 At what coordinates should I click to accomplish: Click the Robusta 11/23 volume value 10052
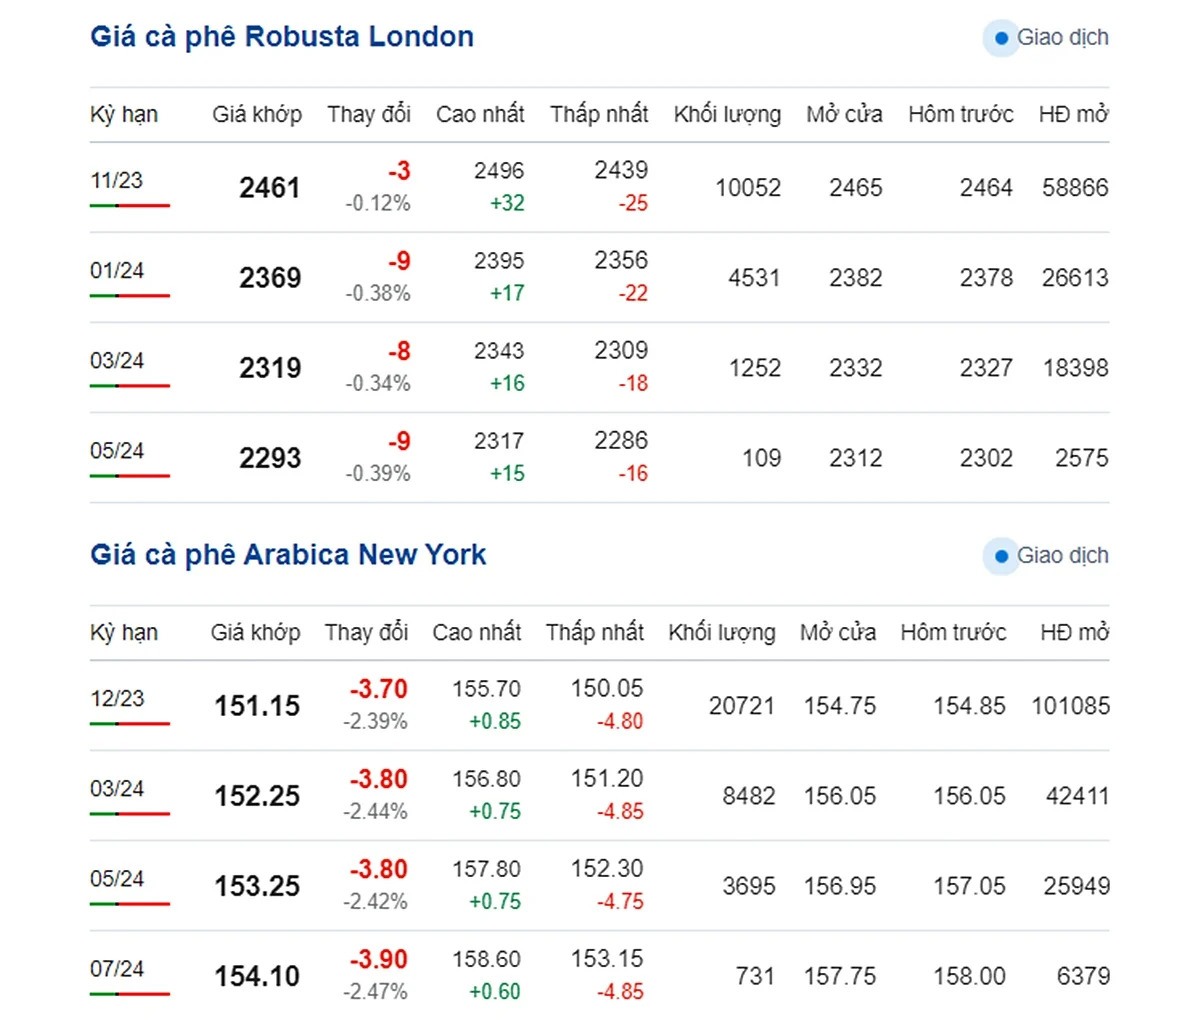point(747,188)
